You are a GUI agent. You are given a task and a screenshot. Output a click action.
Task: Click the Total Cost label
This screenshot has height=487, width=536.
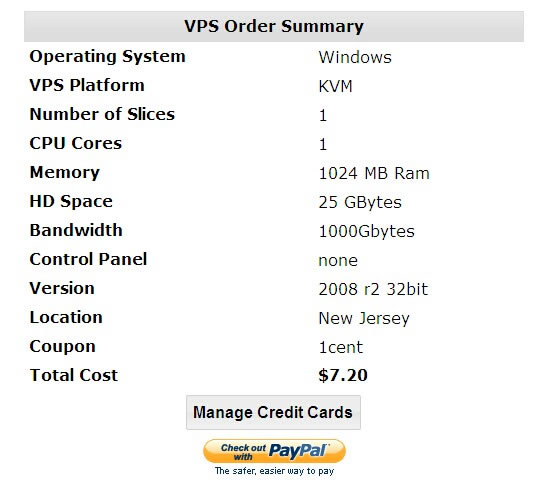(73, 375)
